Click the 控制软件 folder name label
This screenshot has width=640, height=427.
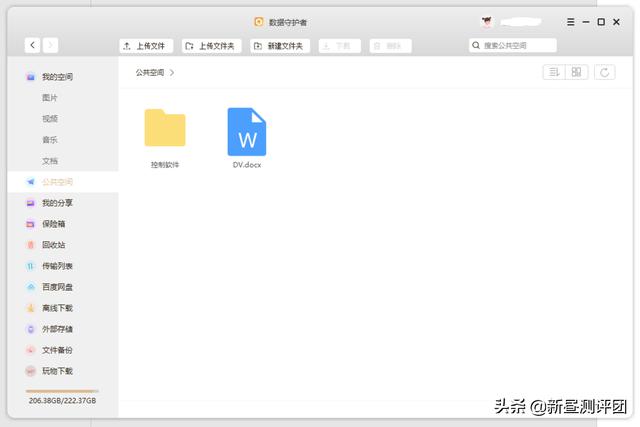[165, 165]
